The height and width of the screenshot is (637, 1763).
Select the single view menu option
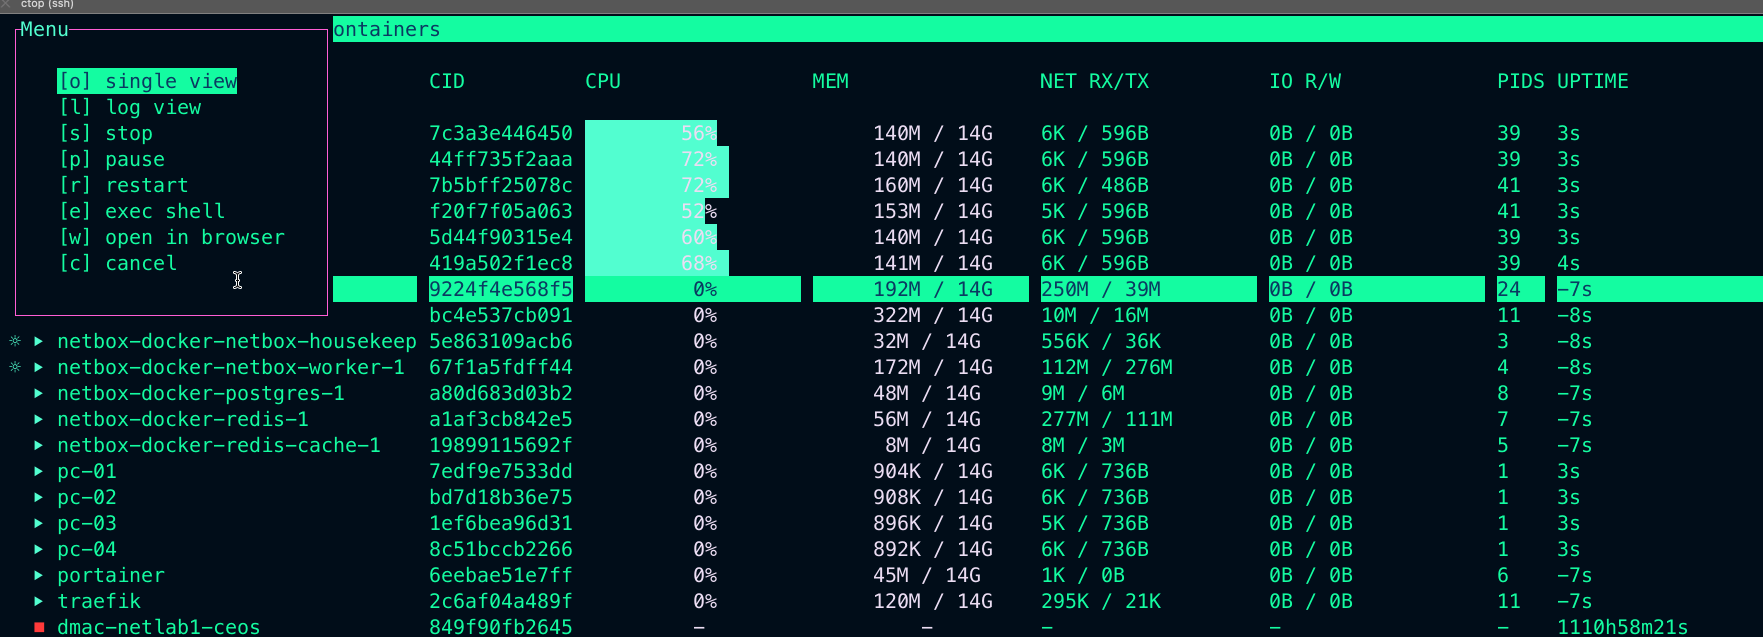(147, 81)
